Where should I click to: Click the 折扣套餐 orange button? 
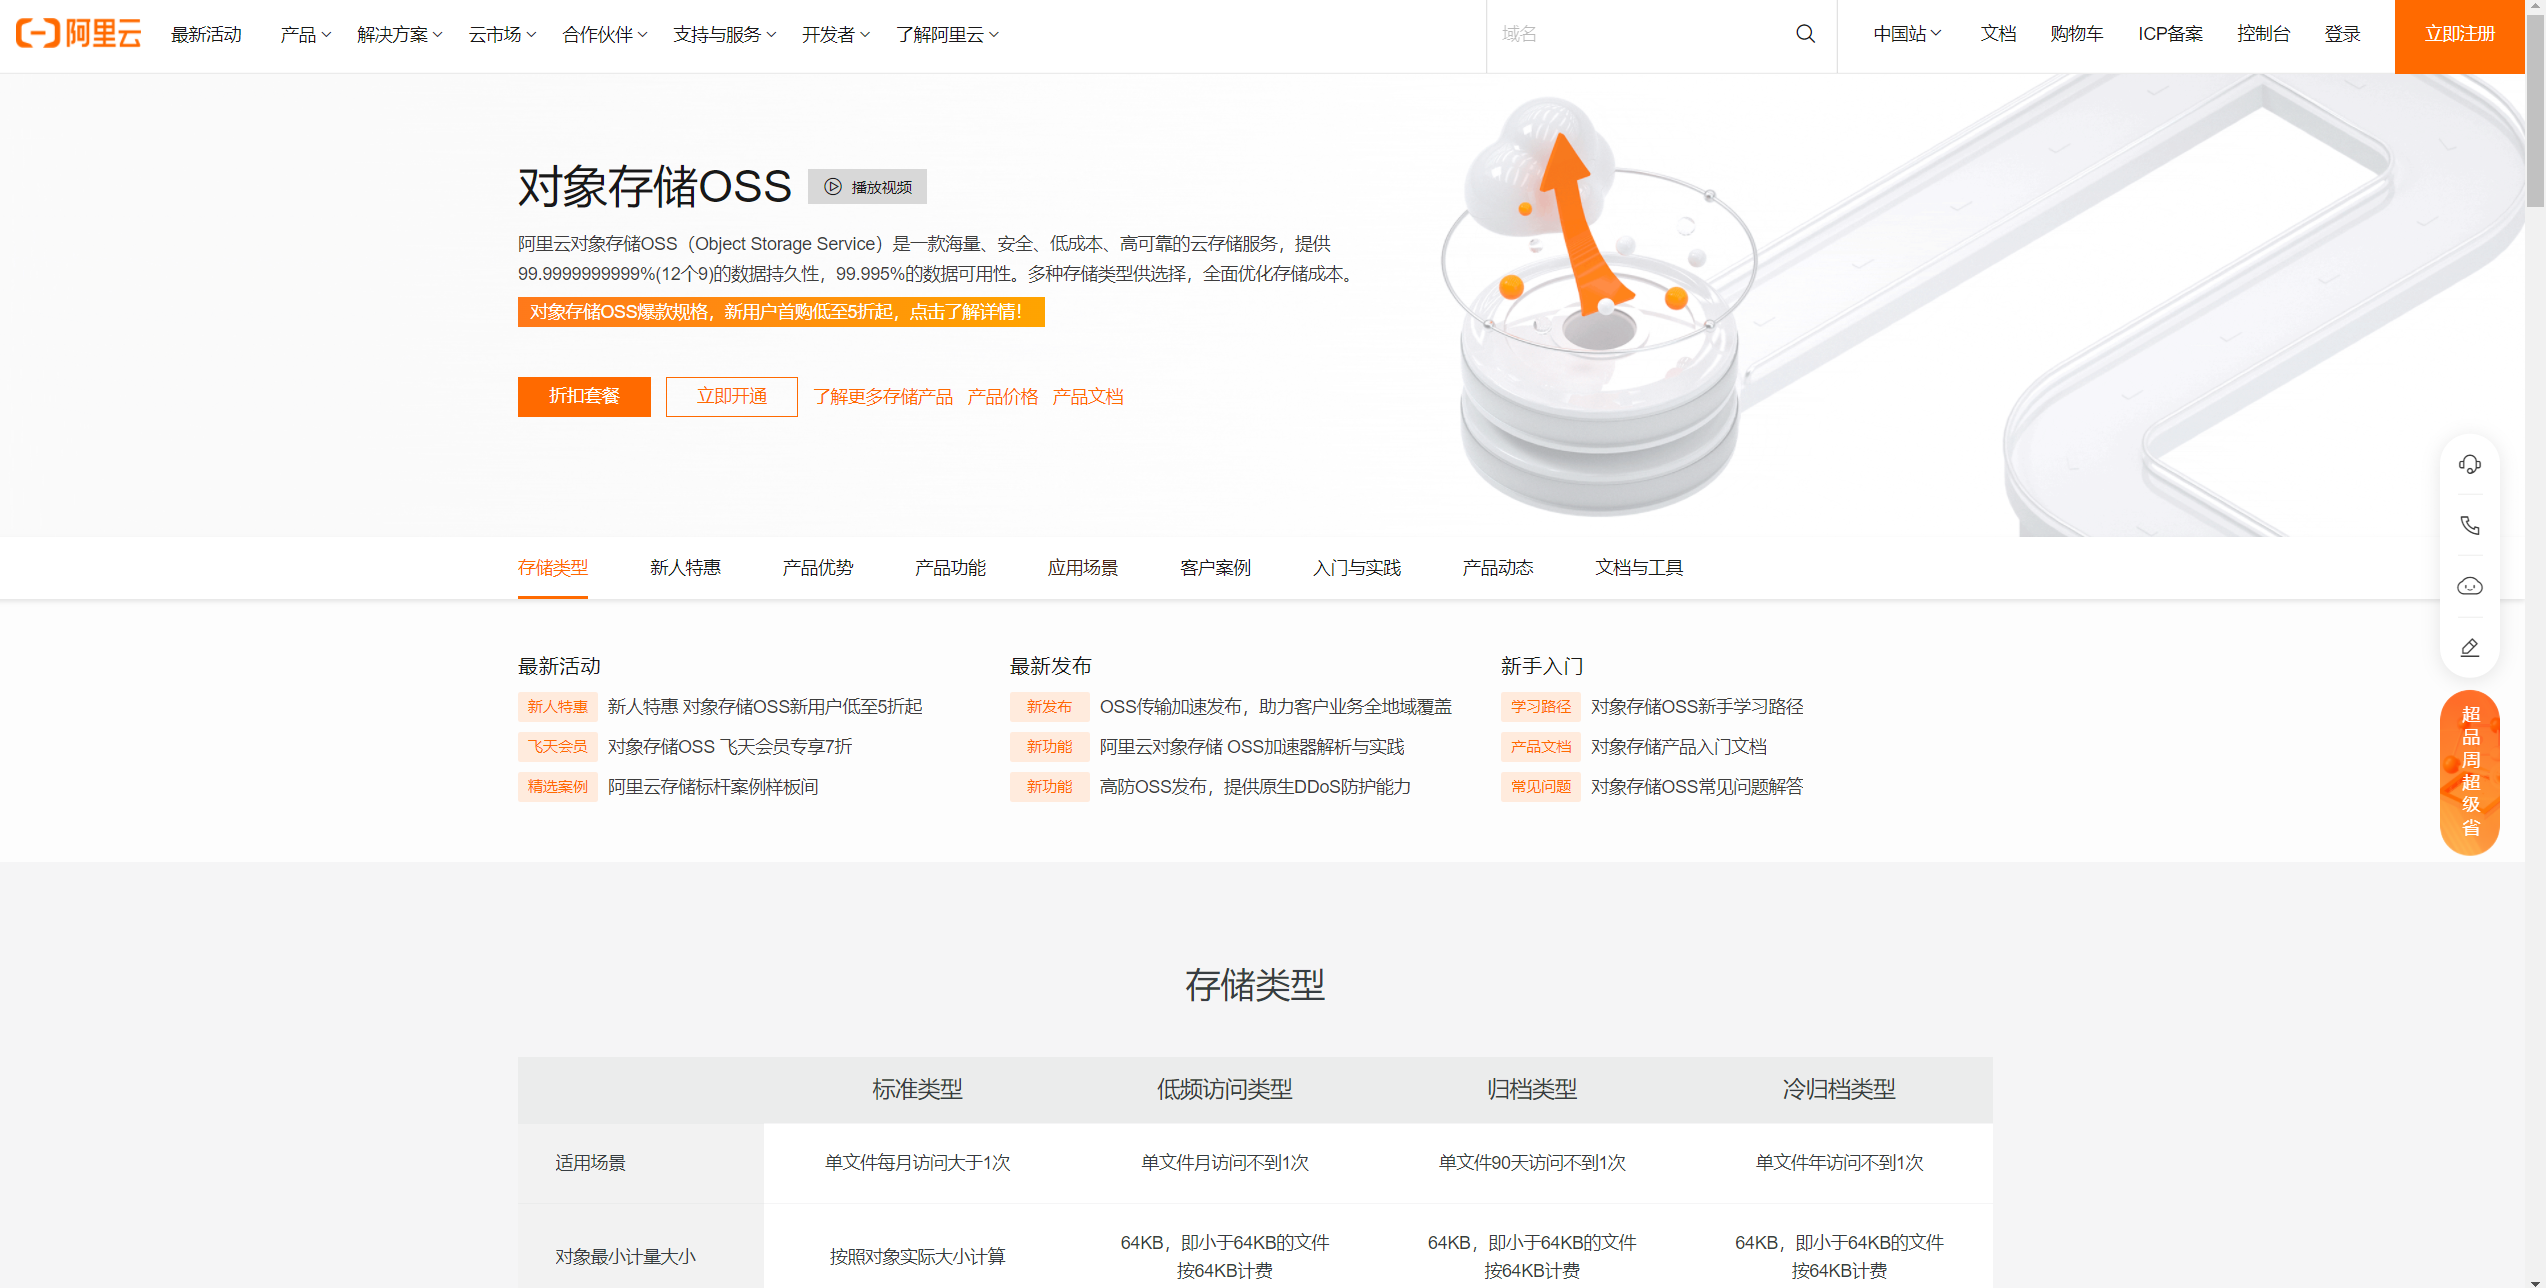(584, 396)
